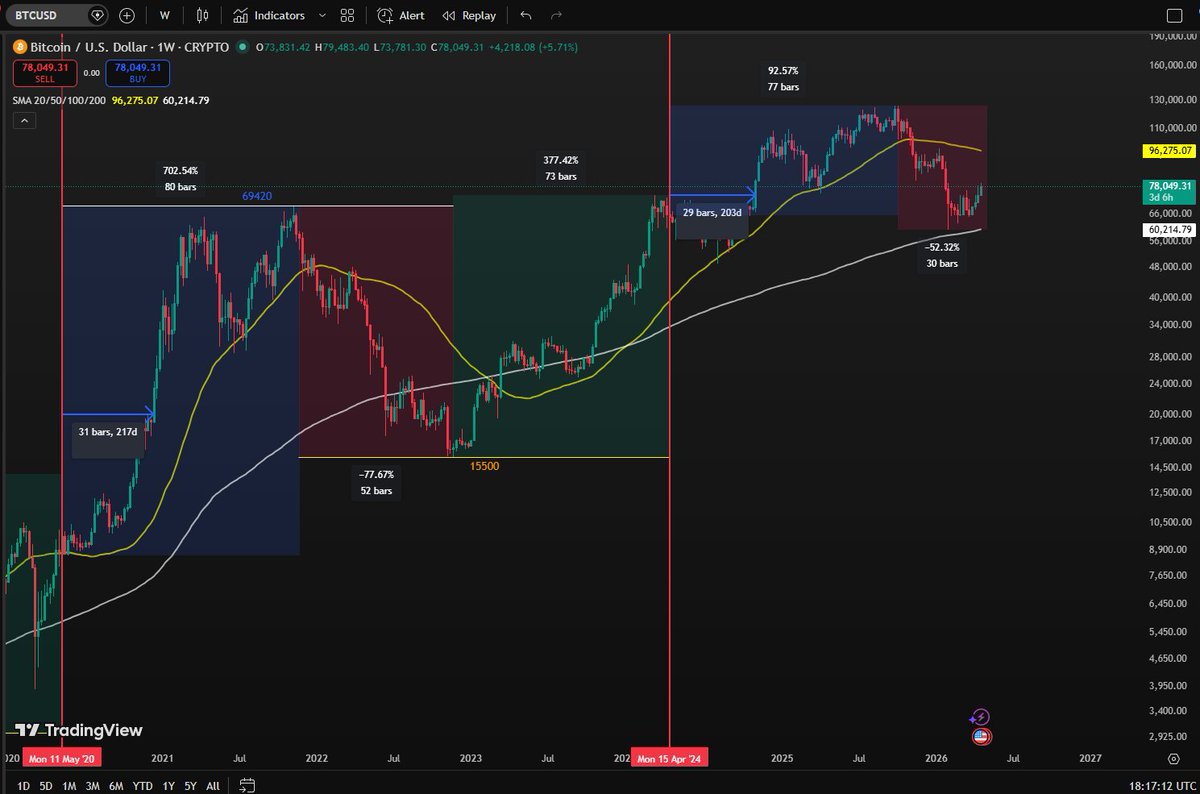Open the candlestick chart type selector
The image size is (1200, 794).
pyautogui.click(x=203, y=16)
